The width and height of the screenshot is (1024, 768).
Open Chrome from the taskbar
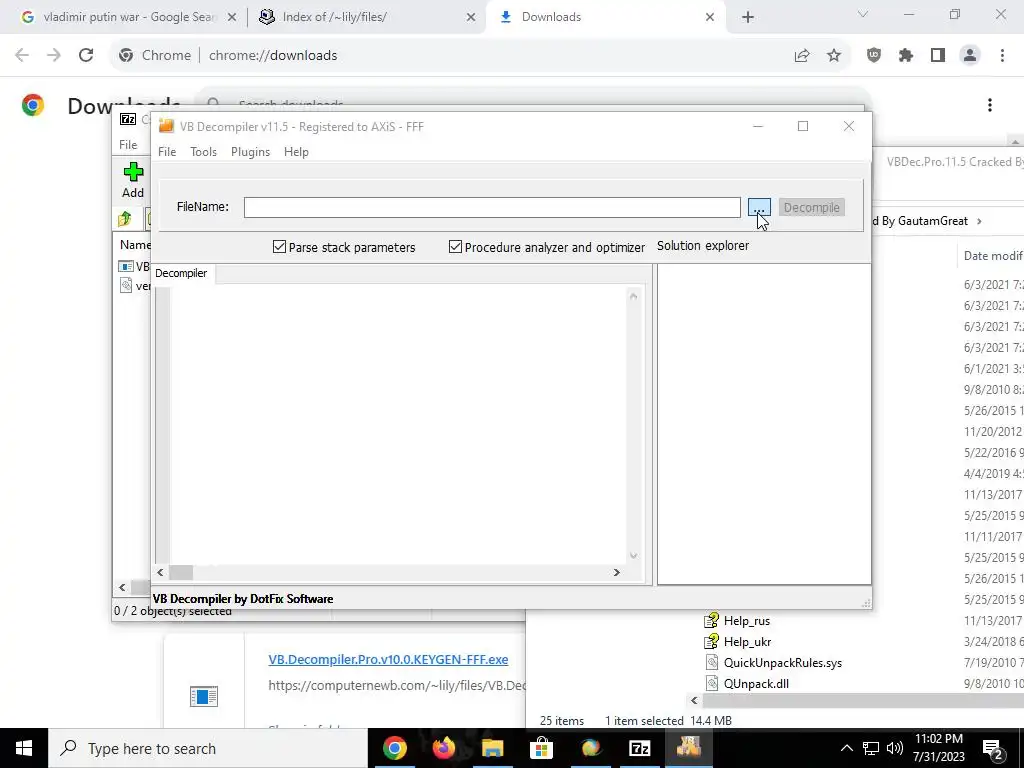click(394, 748)
